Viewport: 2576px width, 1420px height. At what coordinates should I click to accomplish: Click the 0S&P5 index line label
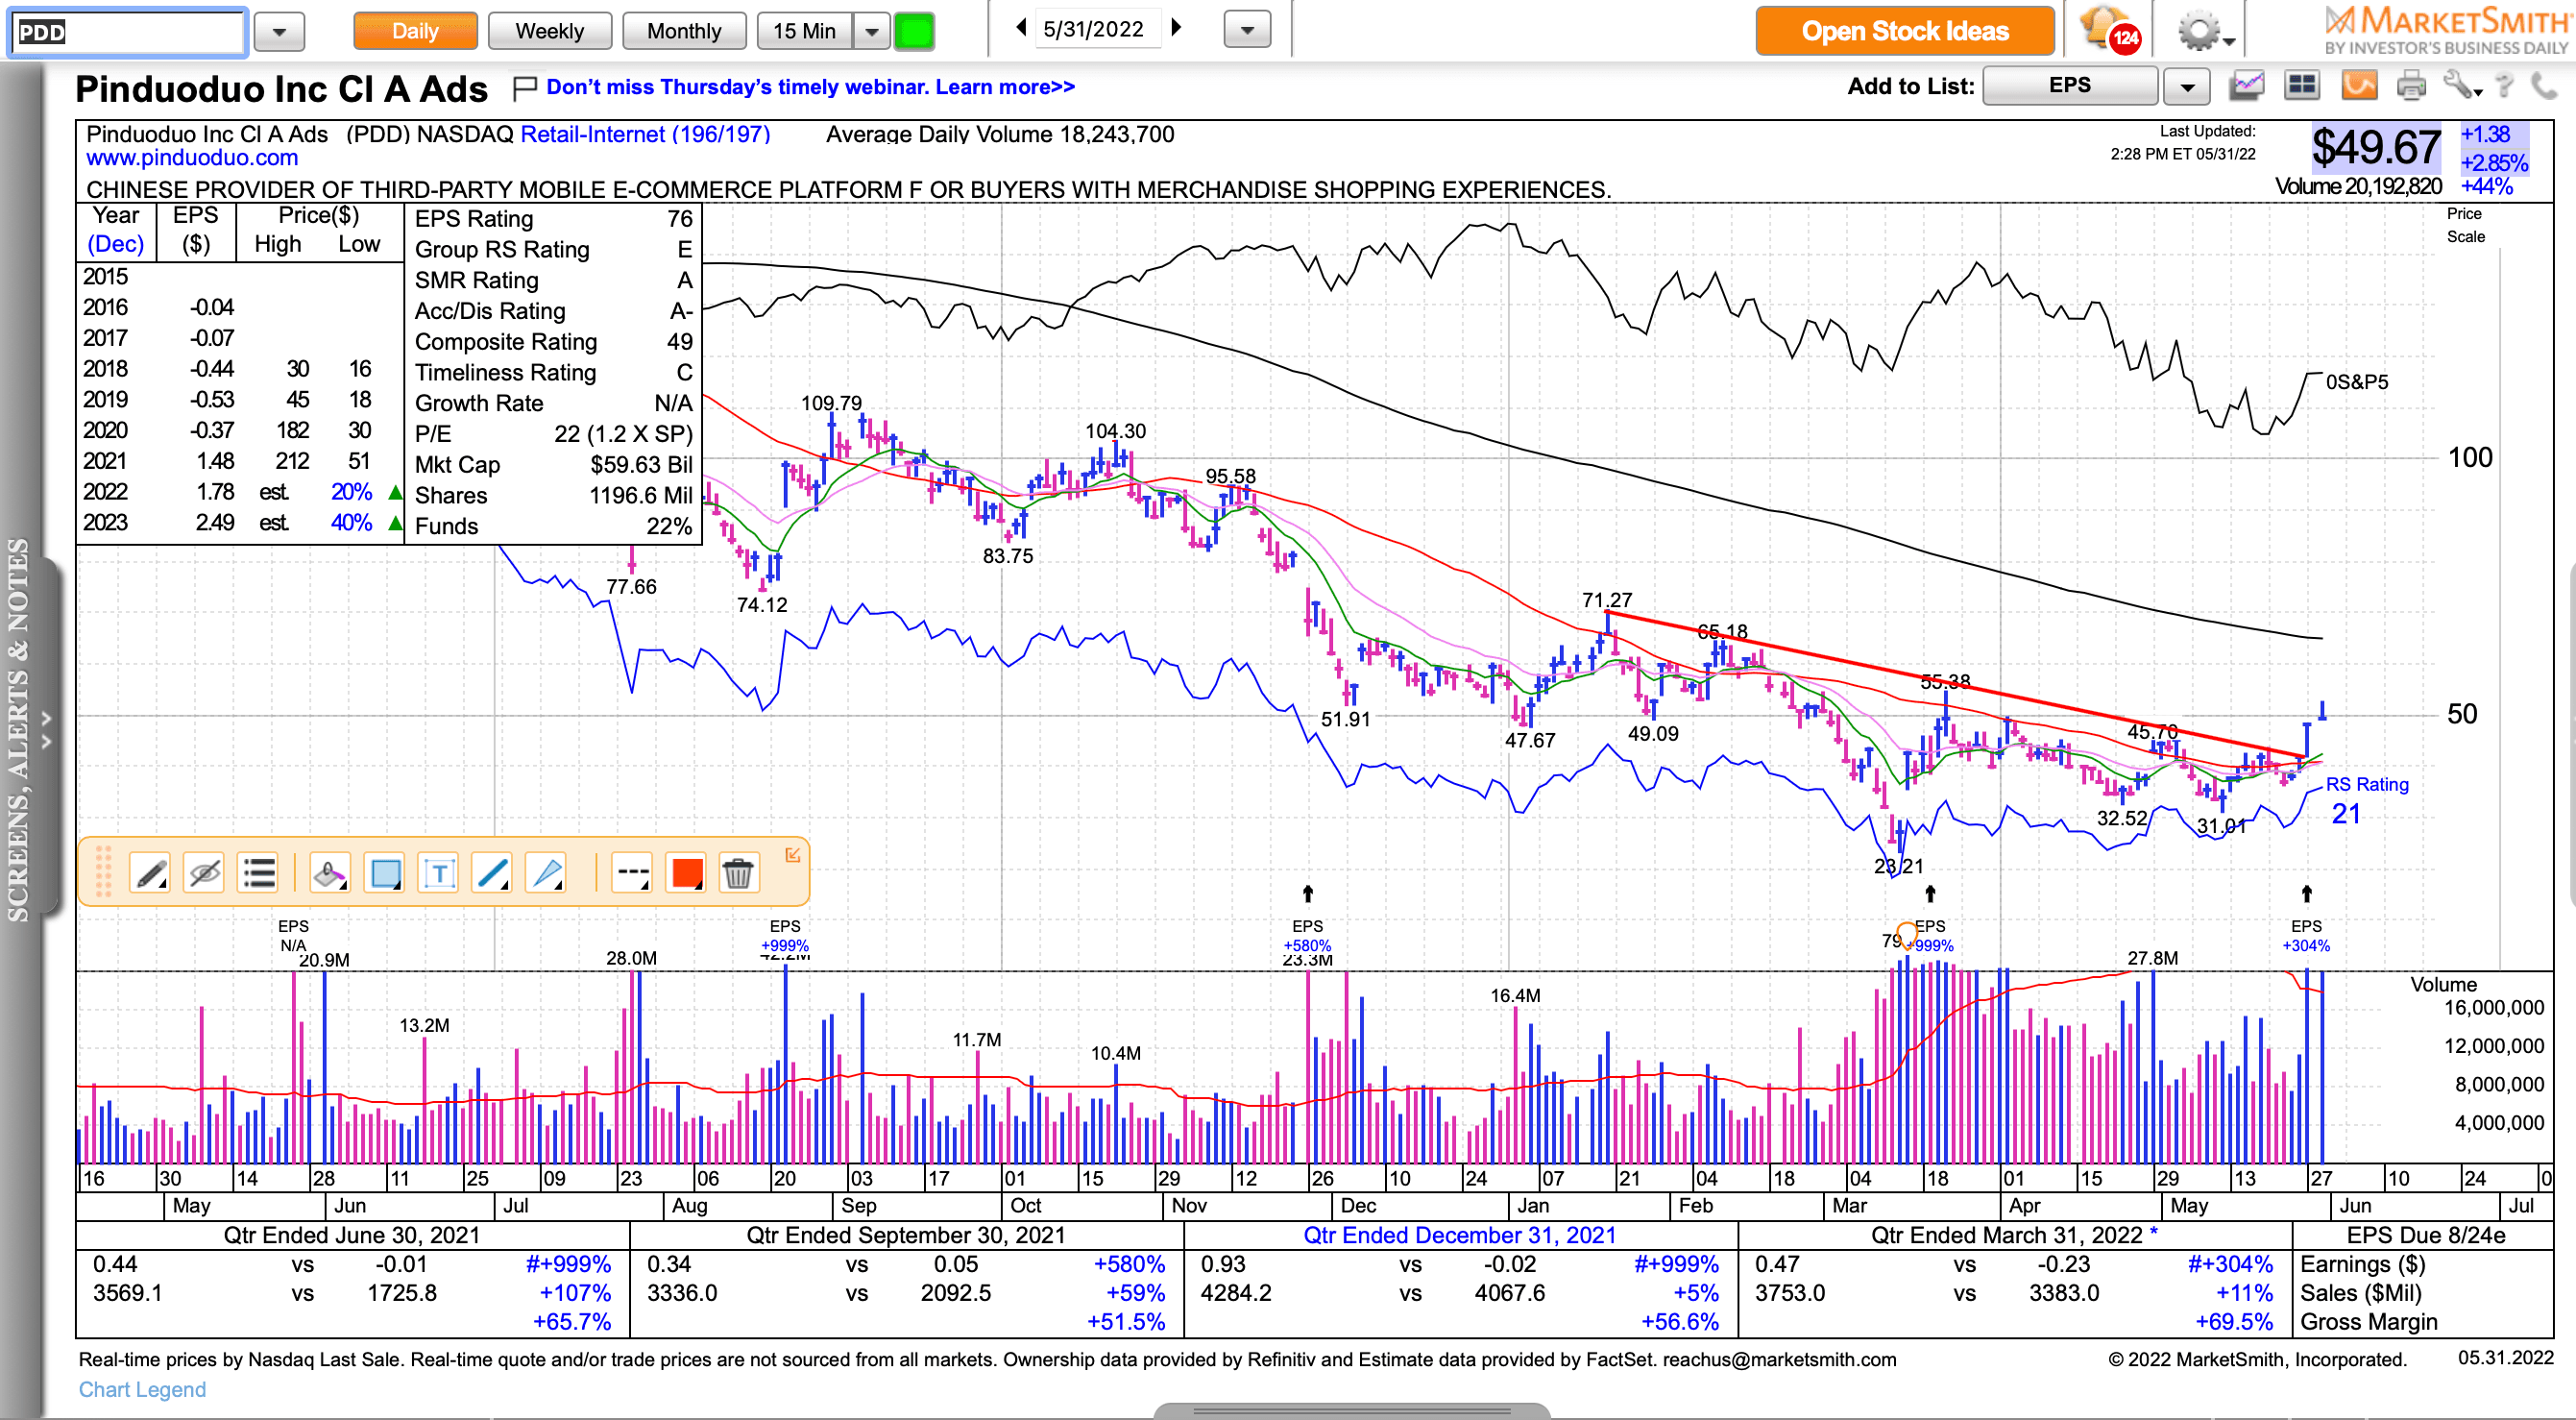2357,382
